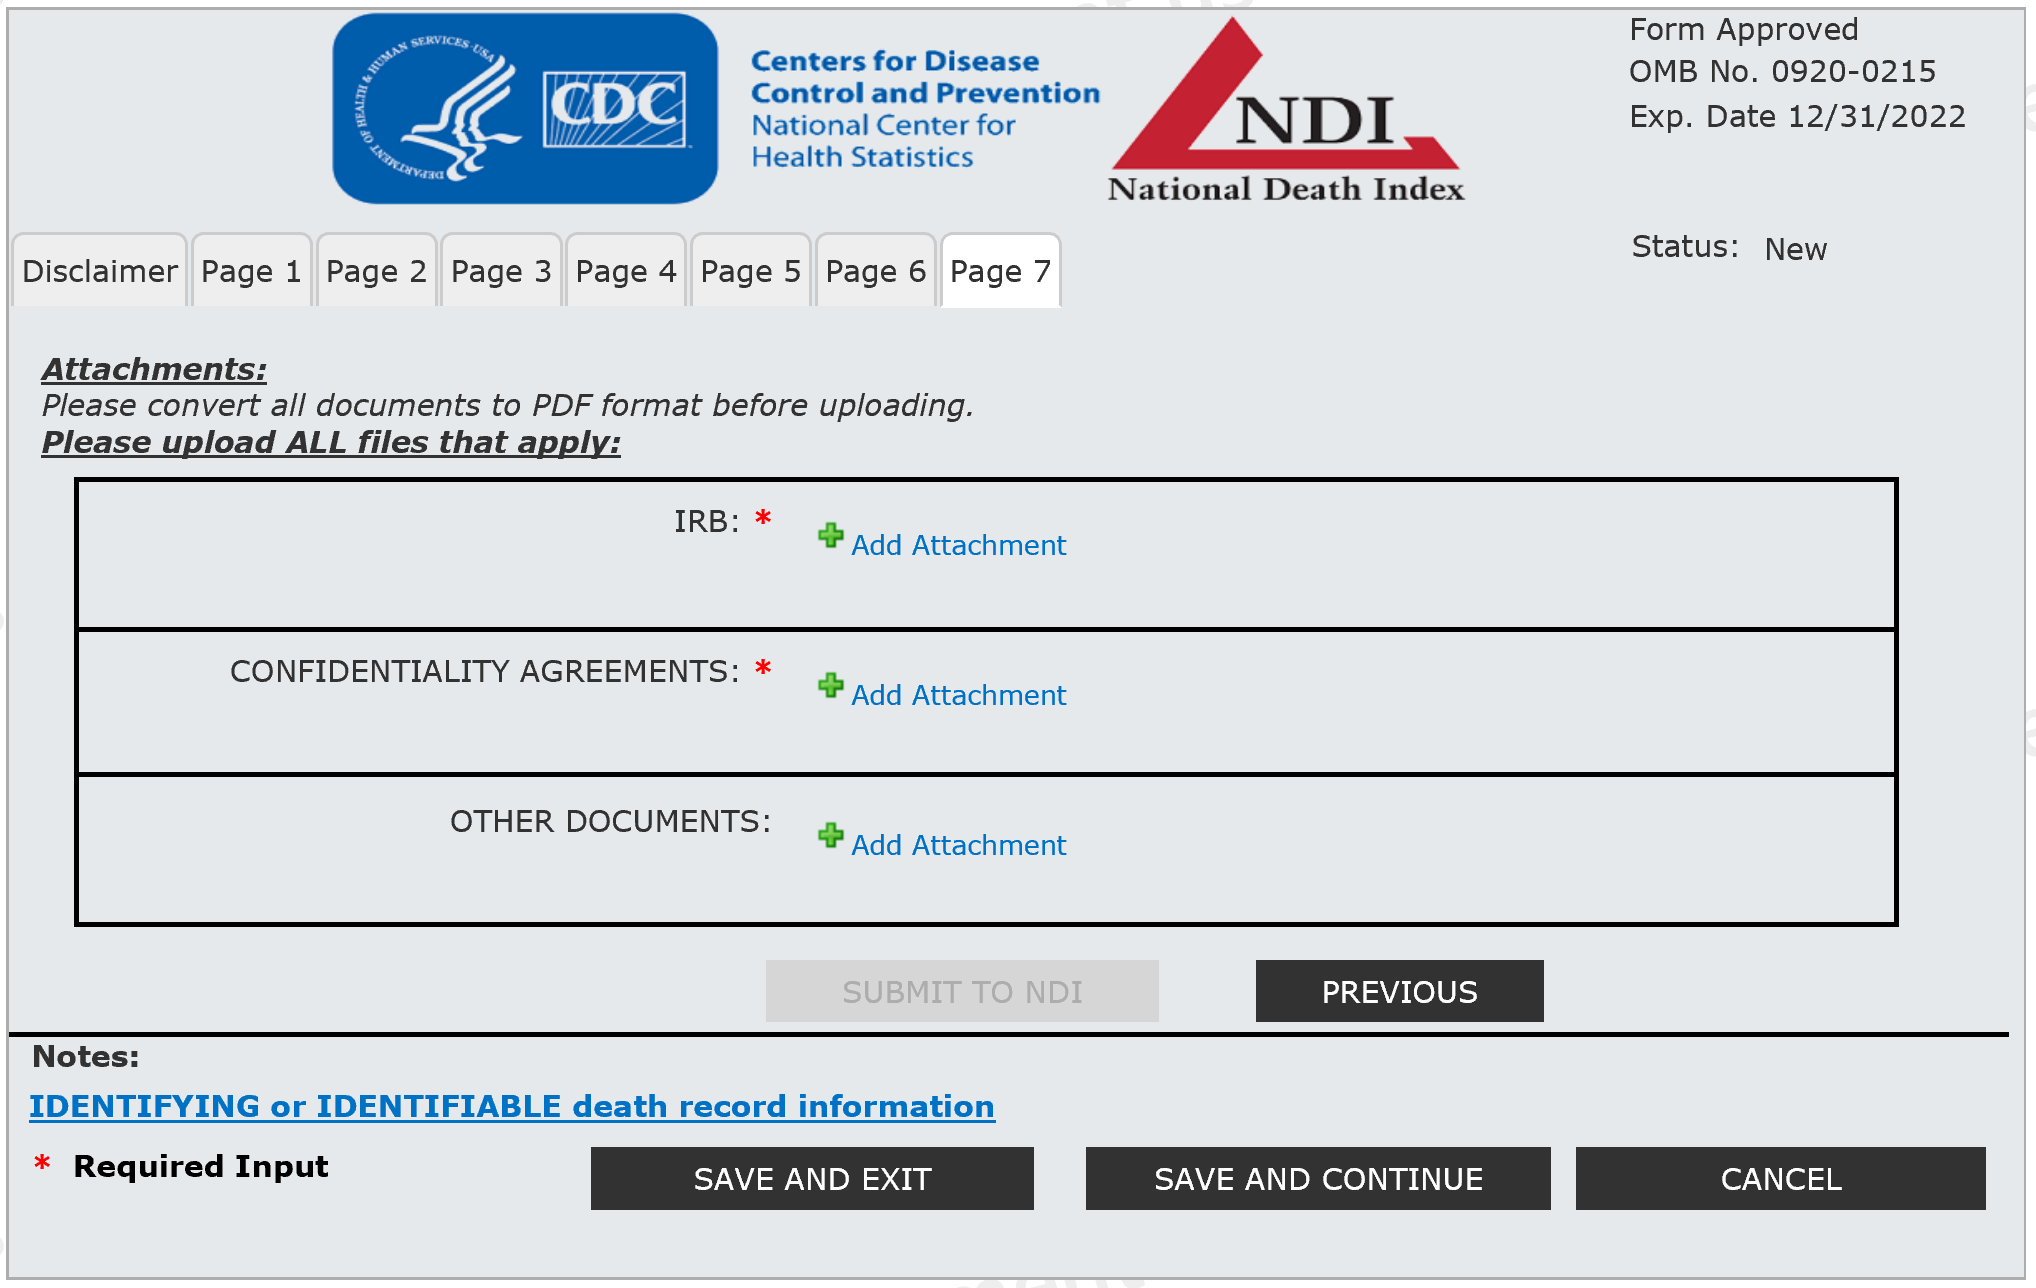Navigate to Page 6 tab
Image resolution: width=2036 pixels, height=1288 pixels.
point(875,271)
